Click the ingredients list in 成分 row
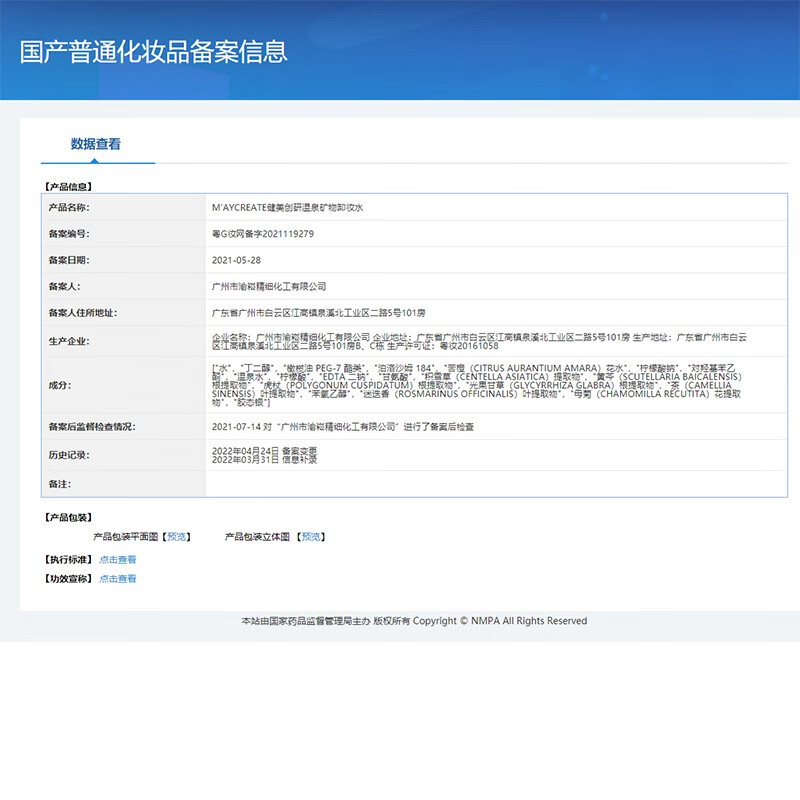 point(477,385)
